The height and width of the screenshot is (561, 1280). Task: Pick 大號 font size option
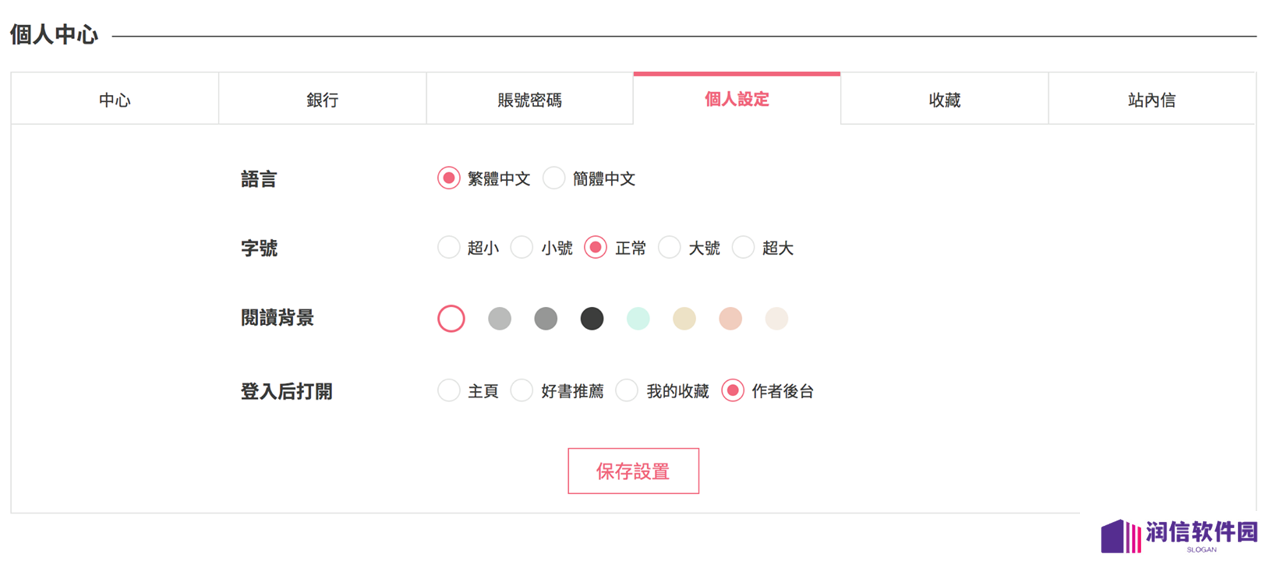point(669,248)
